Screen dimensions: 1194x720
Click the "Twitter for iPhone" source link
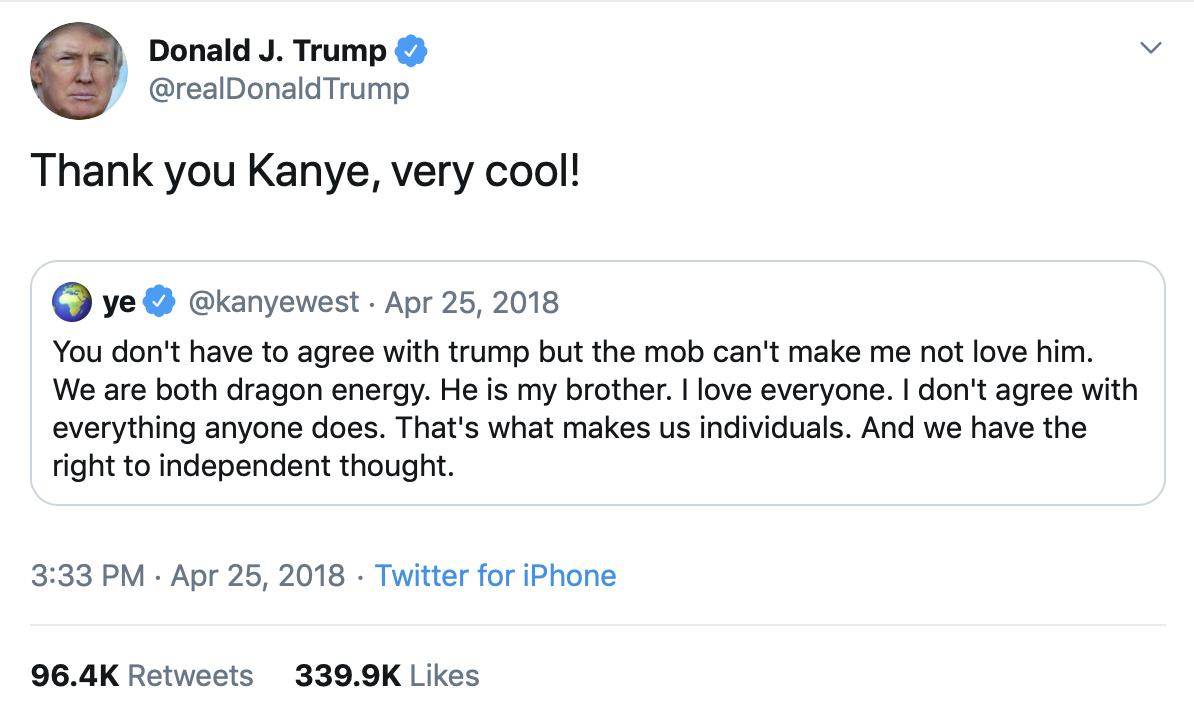click(x=495, y=576)
